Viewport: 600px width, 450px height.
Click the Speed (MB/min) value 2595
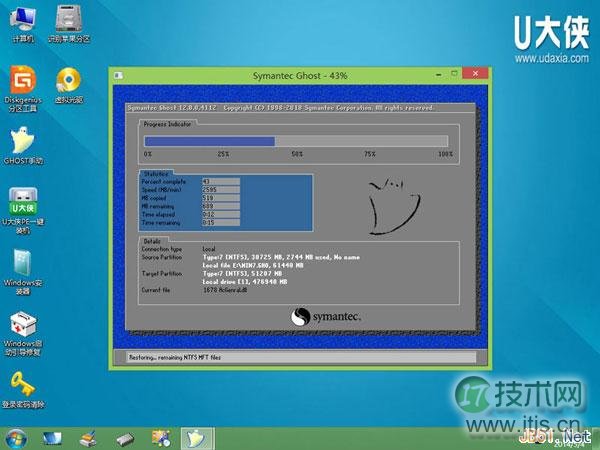[221, 189]
